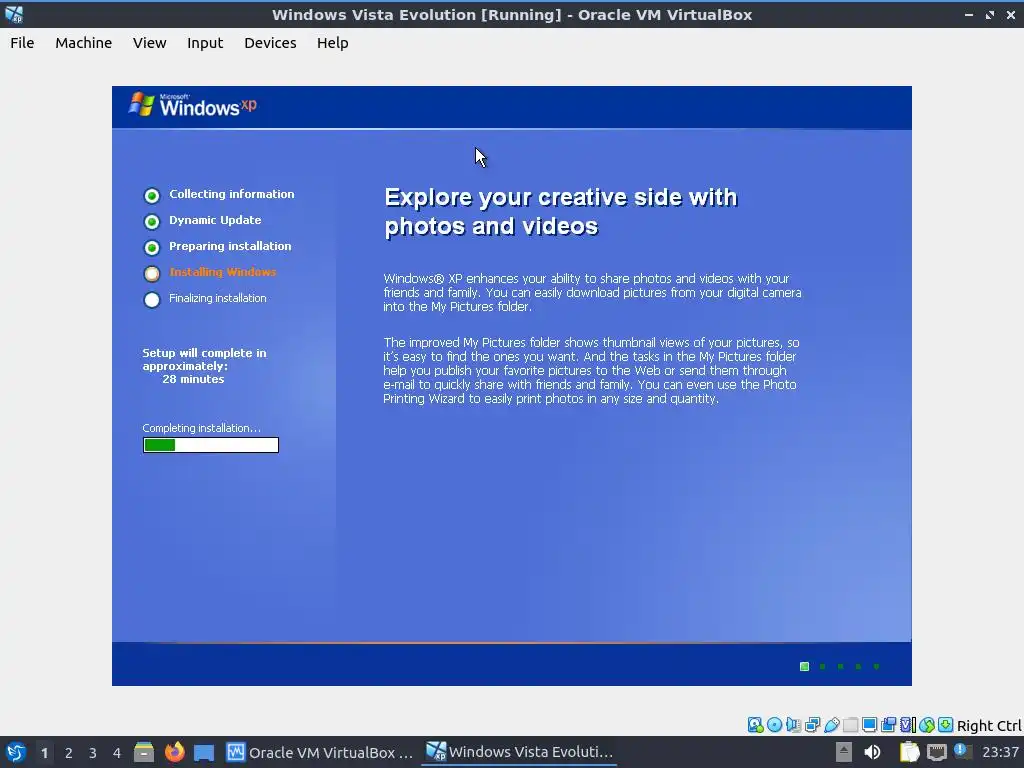Switch to workspace 4
This screenshot has height=768, width=1024.
(117, 753)
